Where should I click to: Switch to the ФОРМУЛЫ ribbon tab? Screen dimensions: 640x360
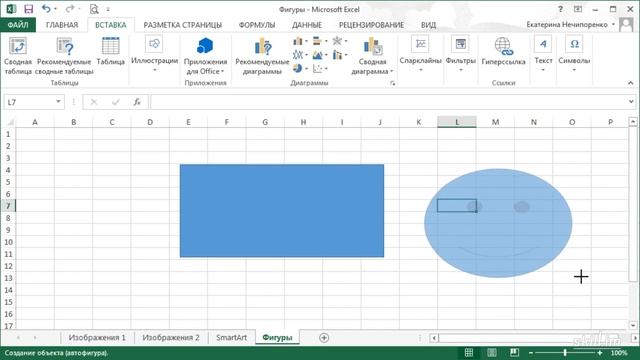tap(257, 25)
